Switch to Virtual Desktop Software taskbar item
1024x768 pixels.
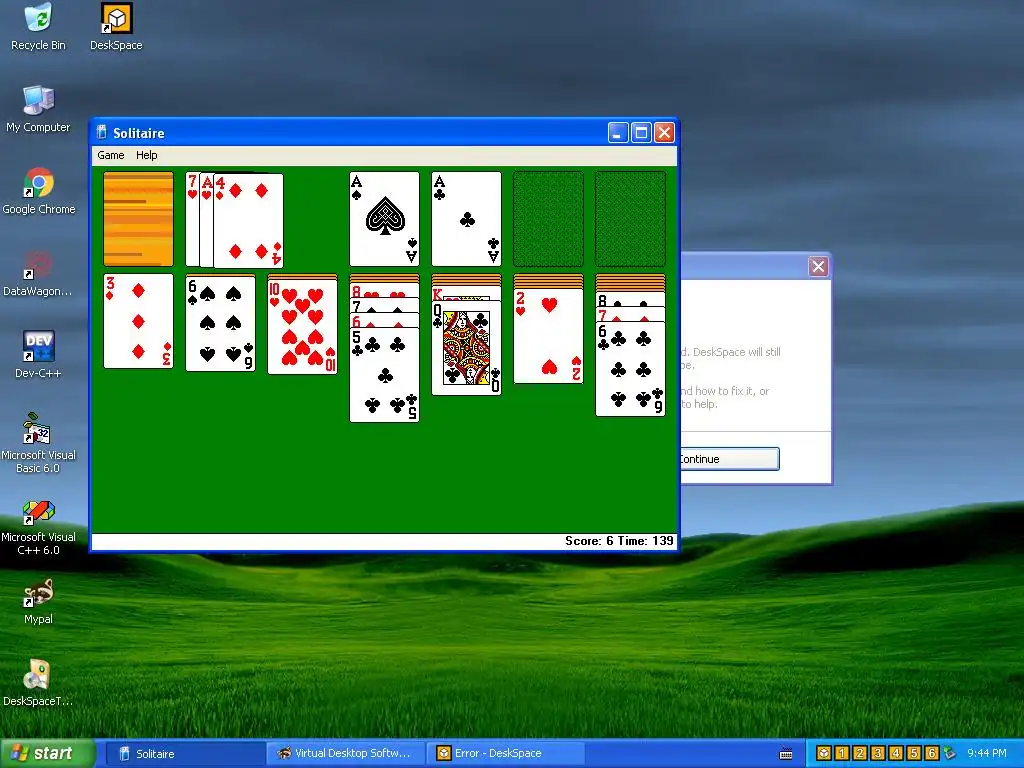[345, 754]
